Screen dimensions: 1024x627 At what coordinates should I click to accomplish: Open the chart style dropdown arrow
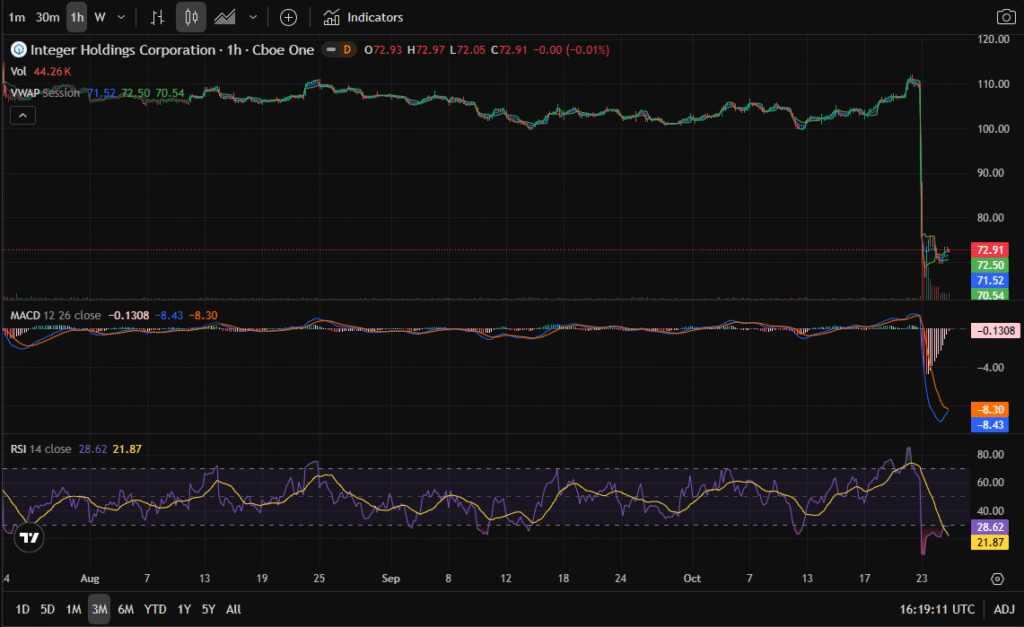(x=253, y=17)
